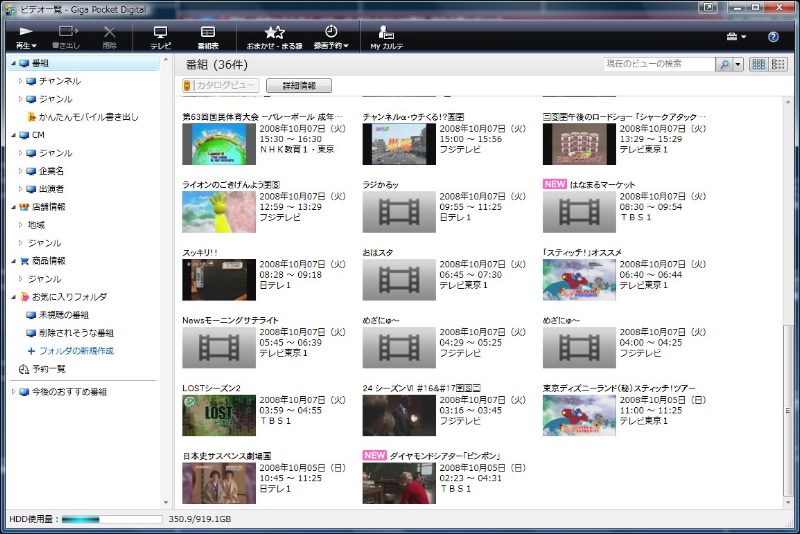Click フォルダの新規作成 link

[76, 351]
